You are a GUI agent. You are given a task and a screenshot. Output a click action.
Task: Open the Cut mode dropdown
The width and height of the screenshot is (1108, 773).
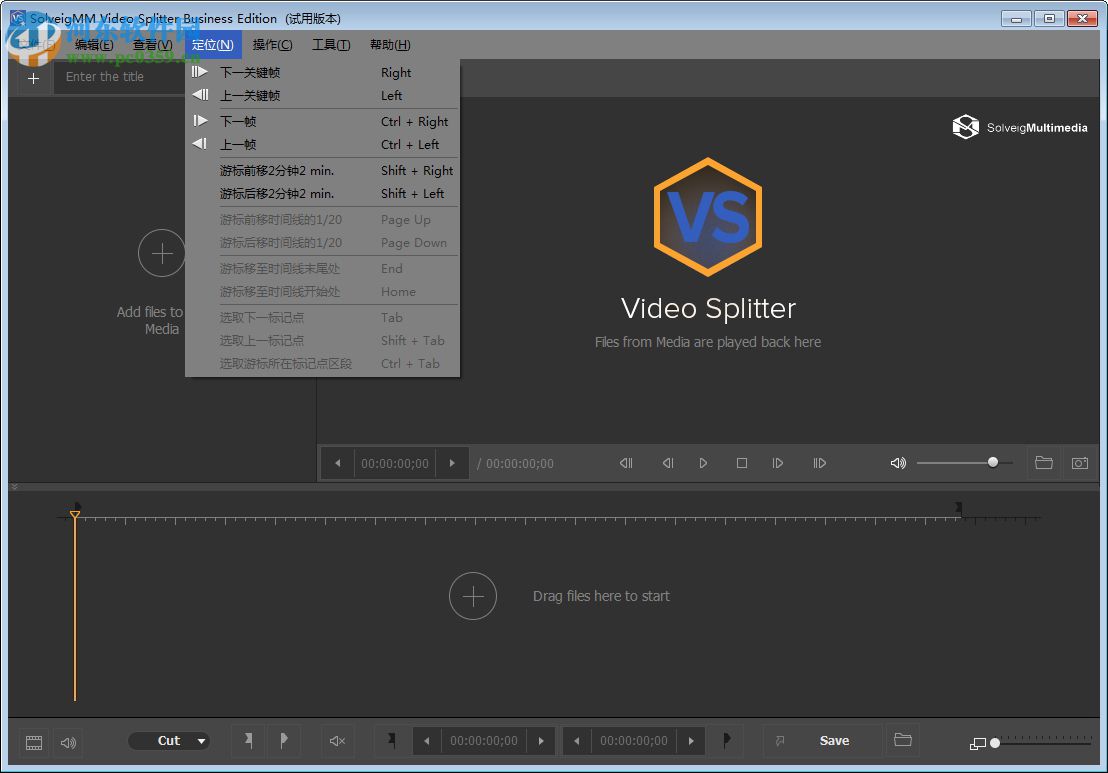(x=169, y=740)
